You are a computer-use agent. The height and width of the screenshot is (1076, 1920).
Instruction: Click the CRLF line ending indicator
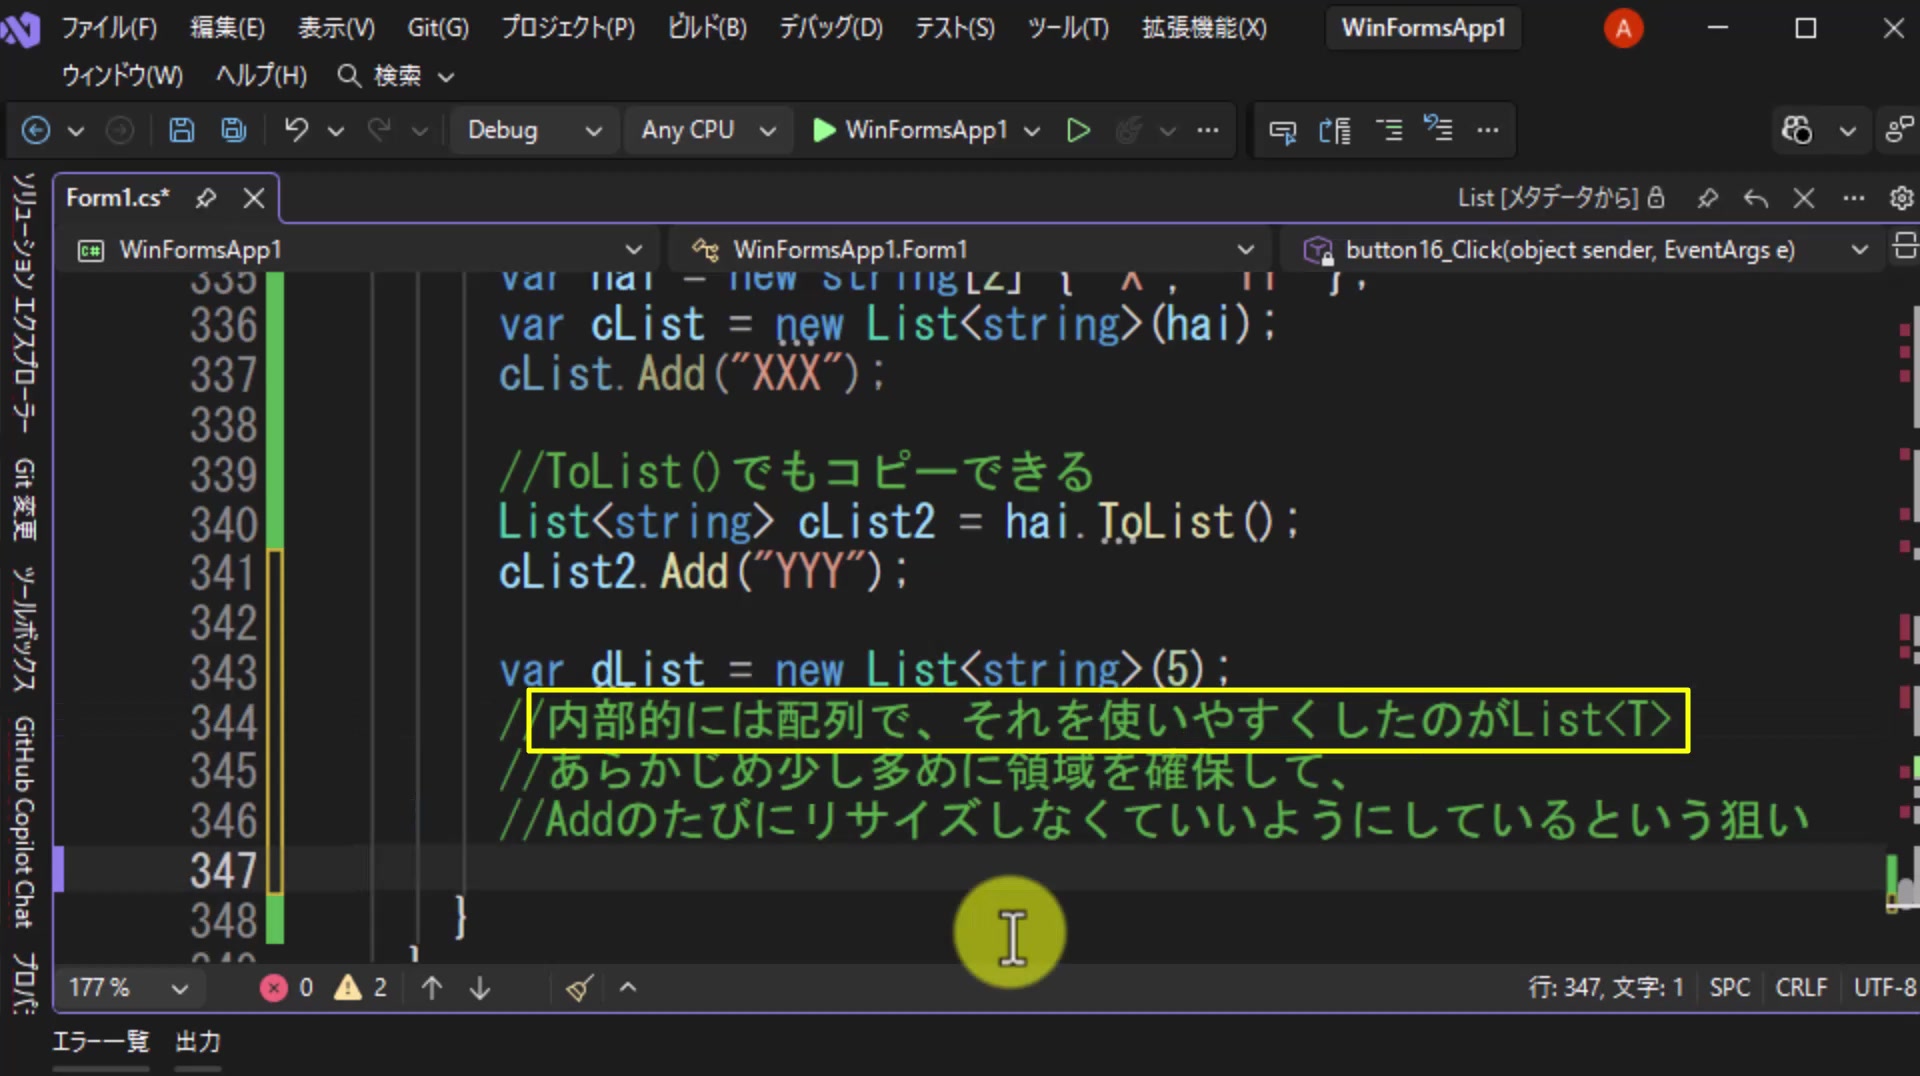1801,988
